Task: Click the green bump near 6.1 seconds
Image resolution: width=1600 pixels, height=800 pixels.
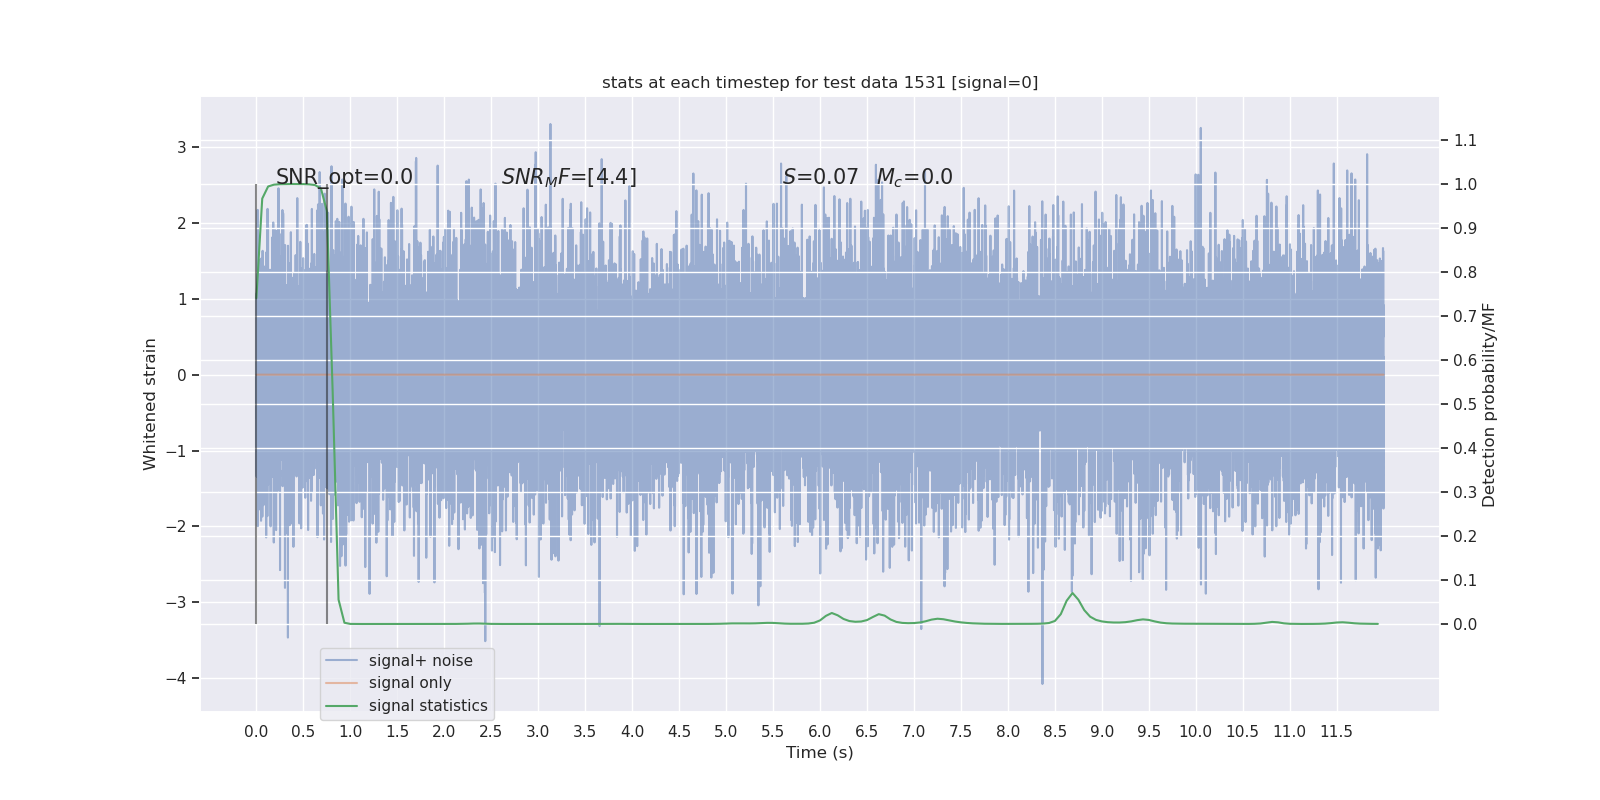Action: coord(831,614)
